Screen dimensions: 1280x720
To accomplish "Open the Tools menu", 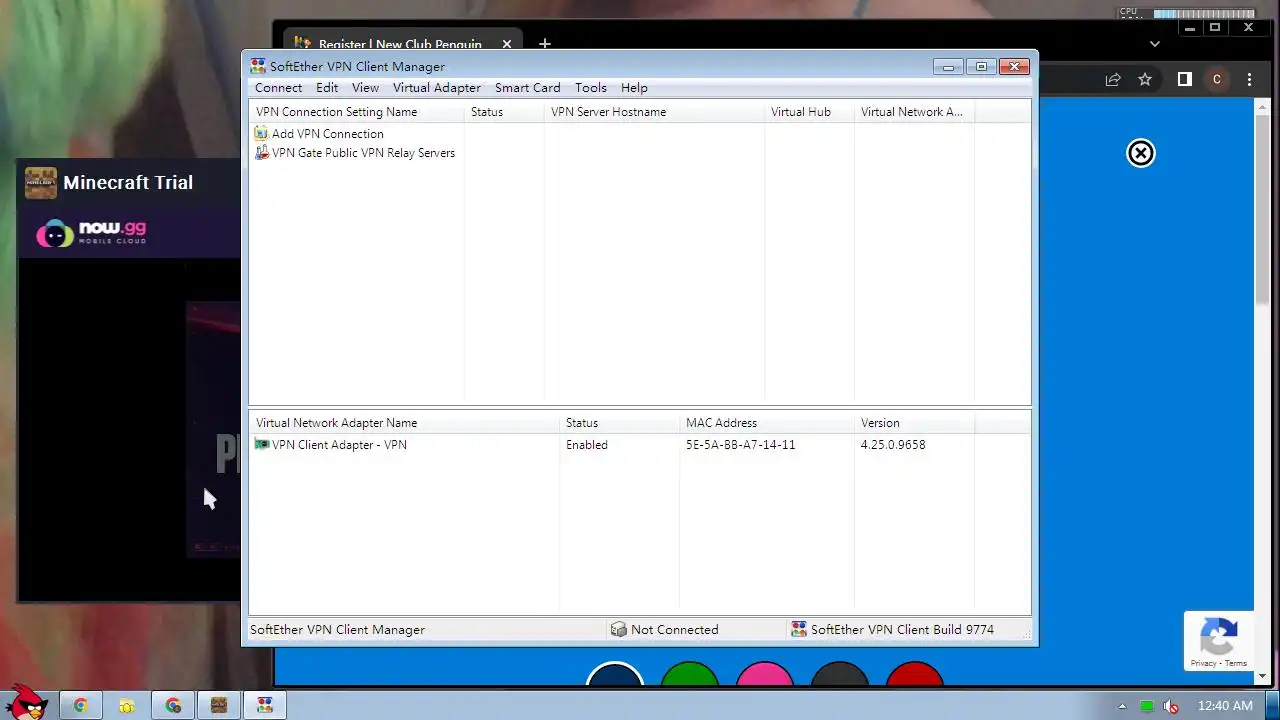I will (x=590, y=88).
